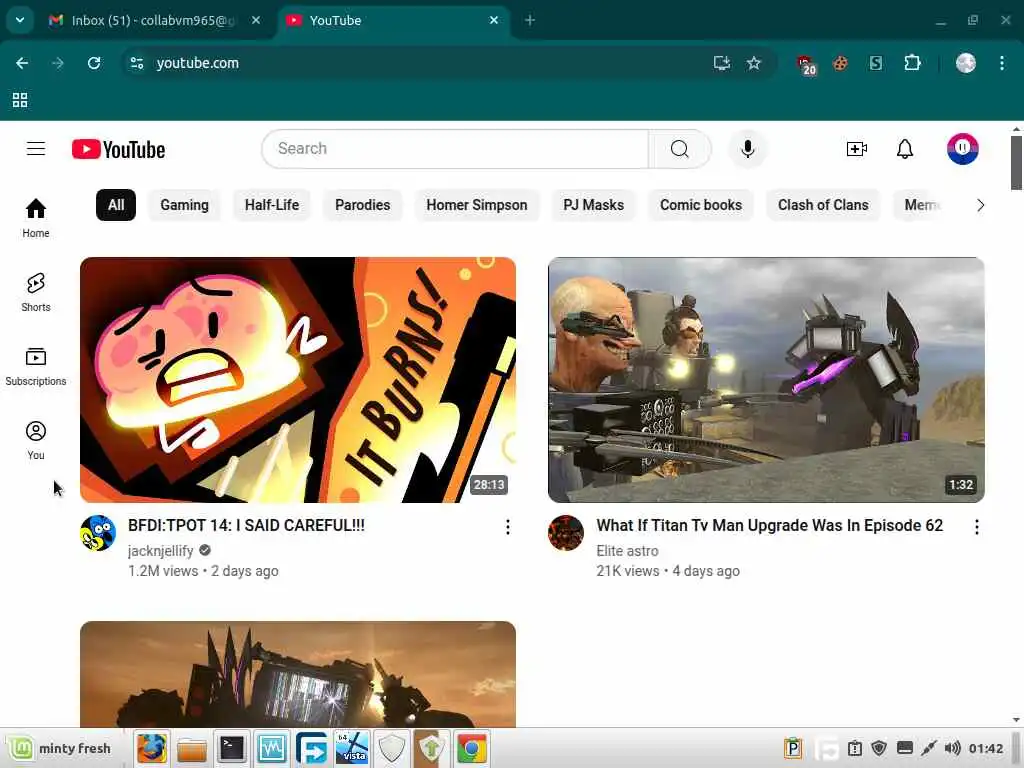Close the Gmail Inbox tab
The height and width of the screenshot is (768, 1024).
click(256, 20)
